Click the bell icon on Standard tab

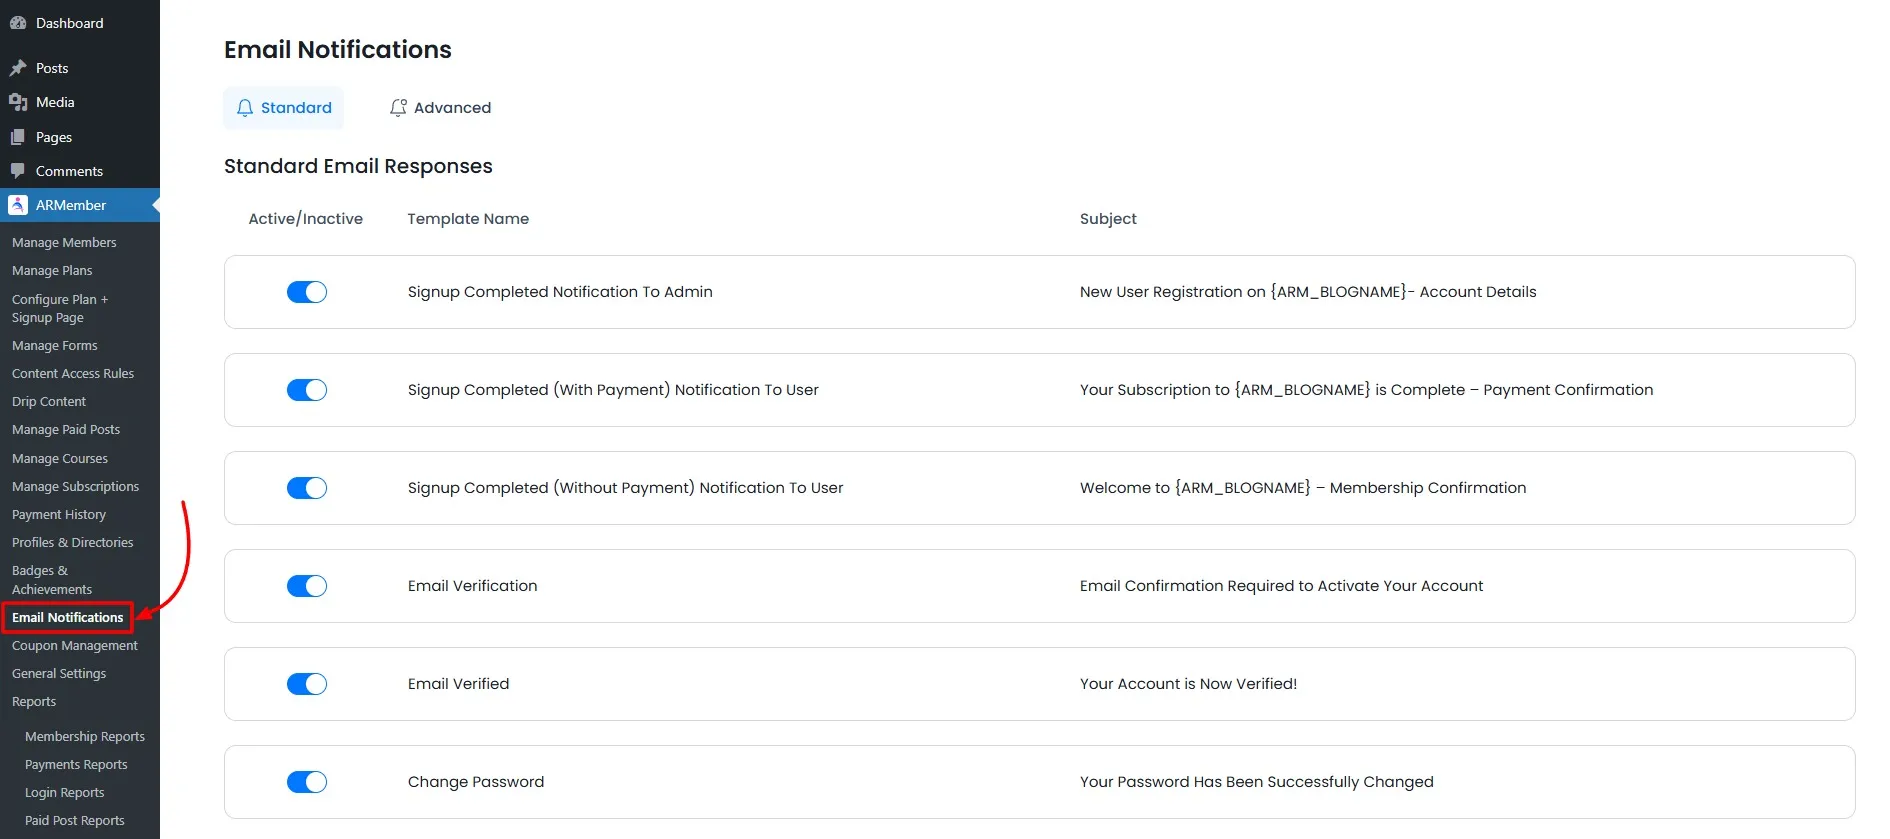(245, 108)
